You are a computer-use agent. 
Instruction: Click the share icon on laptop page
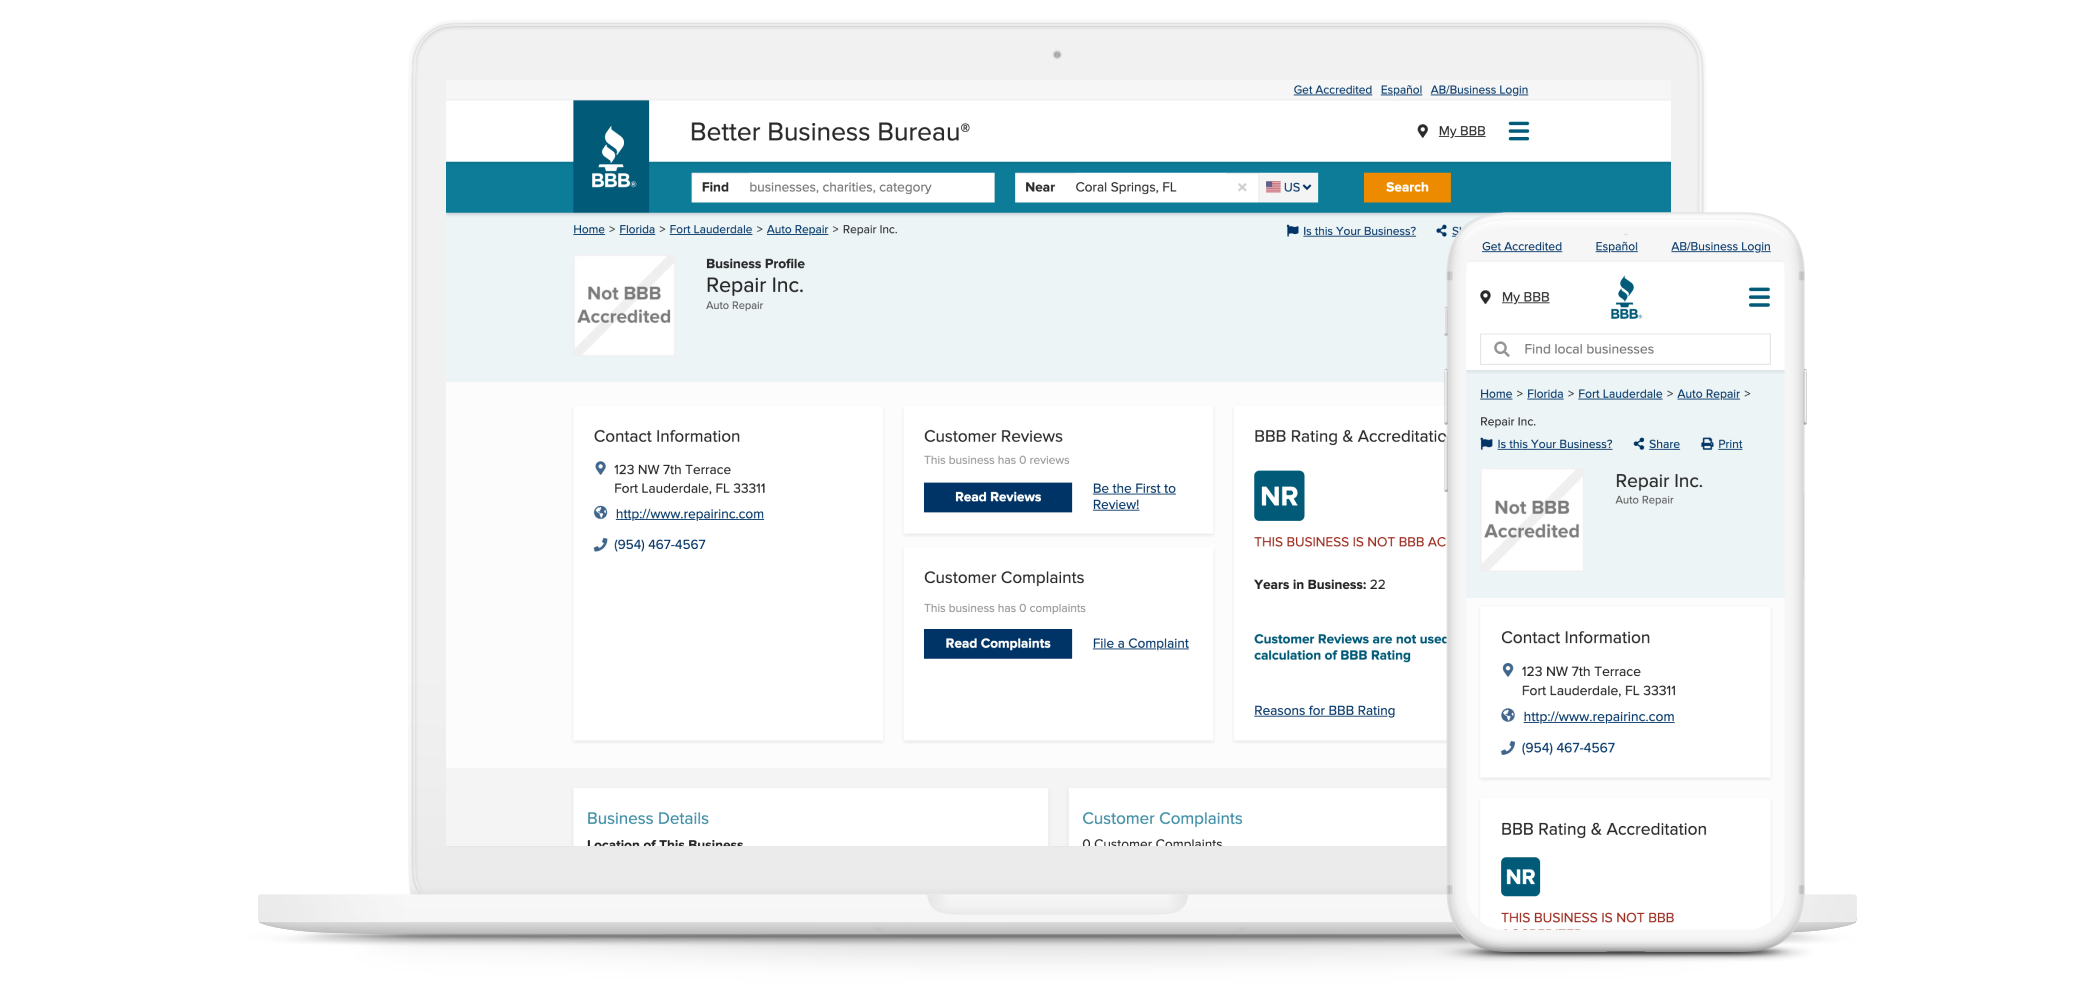coord(1441,231)
